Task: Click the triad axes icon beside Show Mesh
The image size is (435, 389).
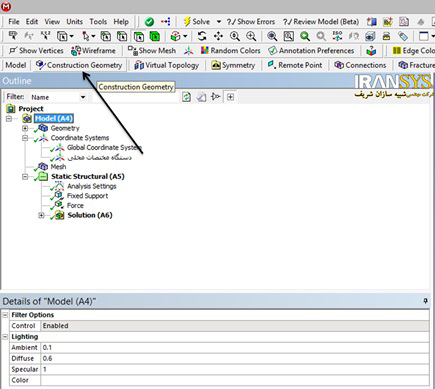Action: [188, 51]
